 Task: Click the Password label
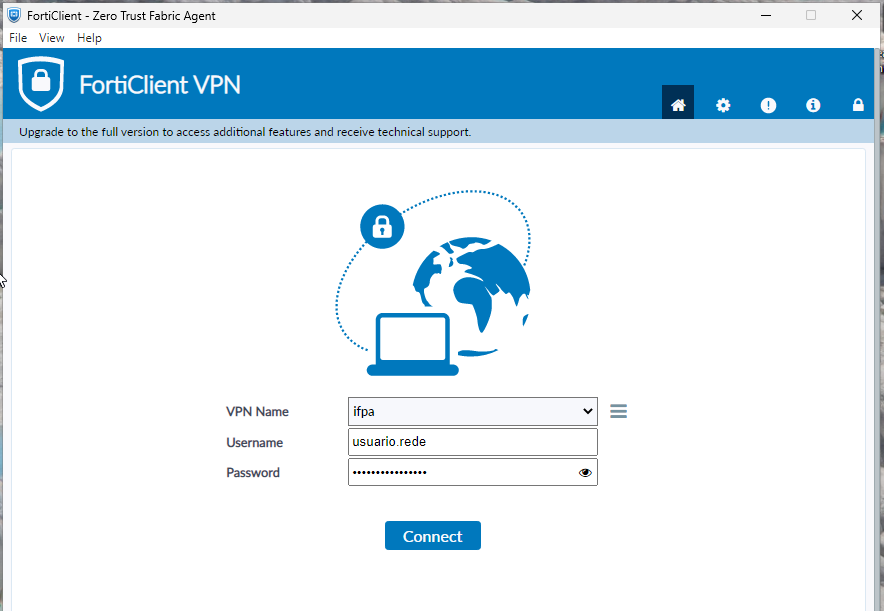point(253,473)
